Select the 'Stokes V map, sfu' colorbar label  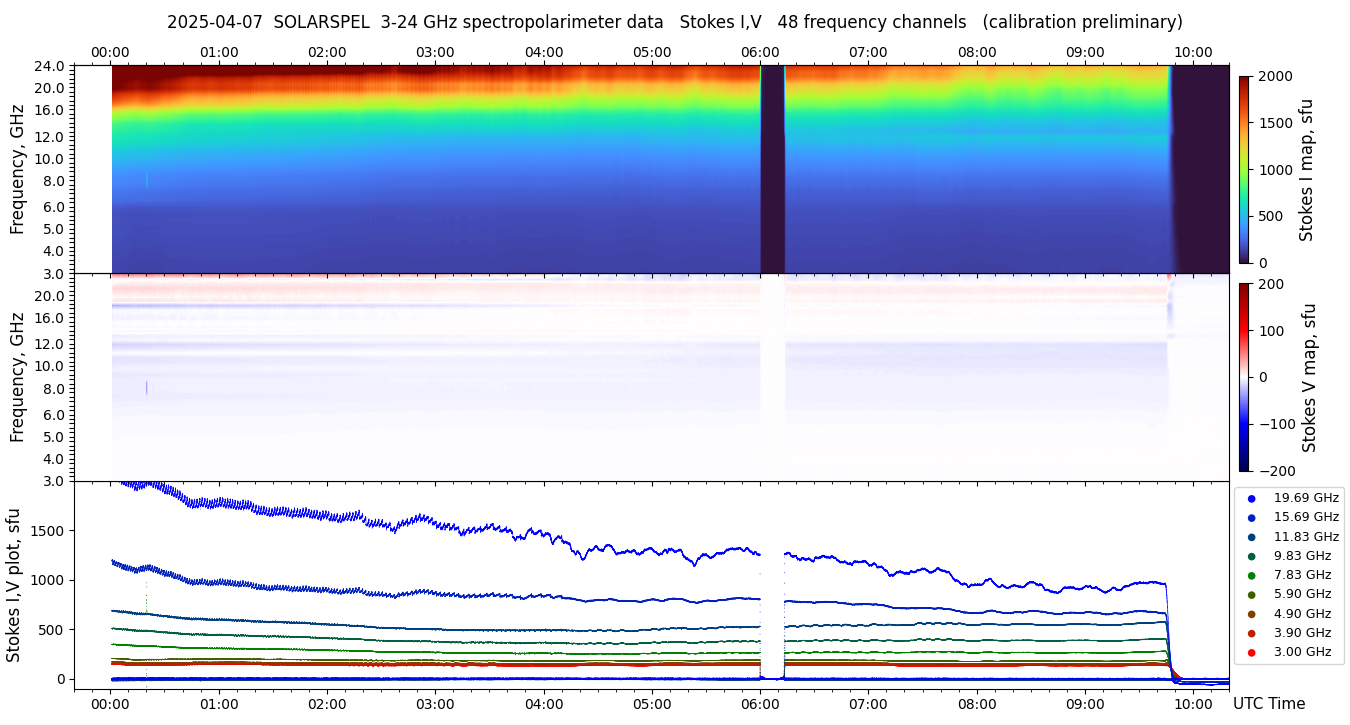[x=1309, y=377]
